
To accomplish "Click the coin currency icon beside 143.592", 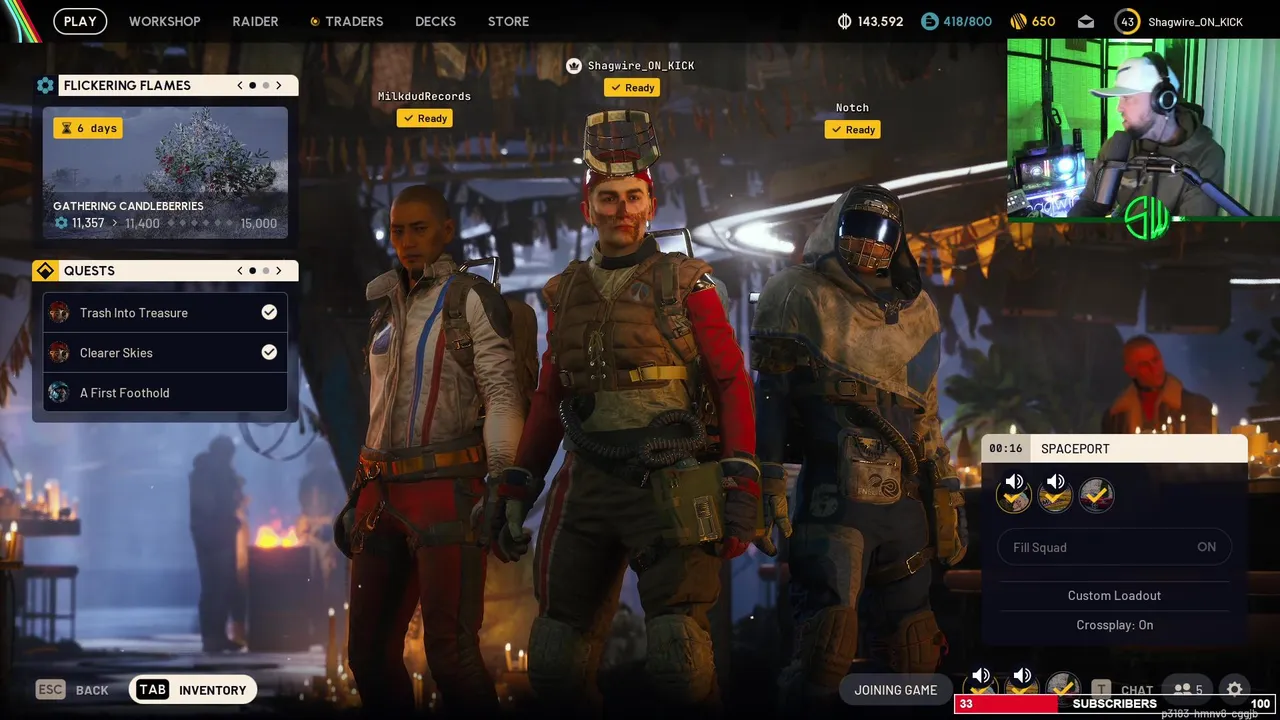I will (x=844, y=21).
